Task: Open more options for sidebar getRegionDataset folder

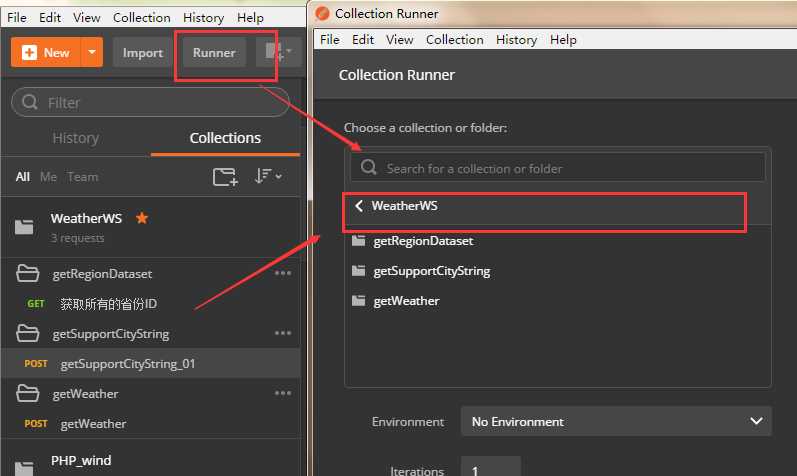Action: (283, 273)
